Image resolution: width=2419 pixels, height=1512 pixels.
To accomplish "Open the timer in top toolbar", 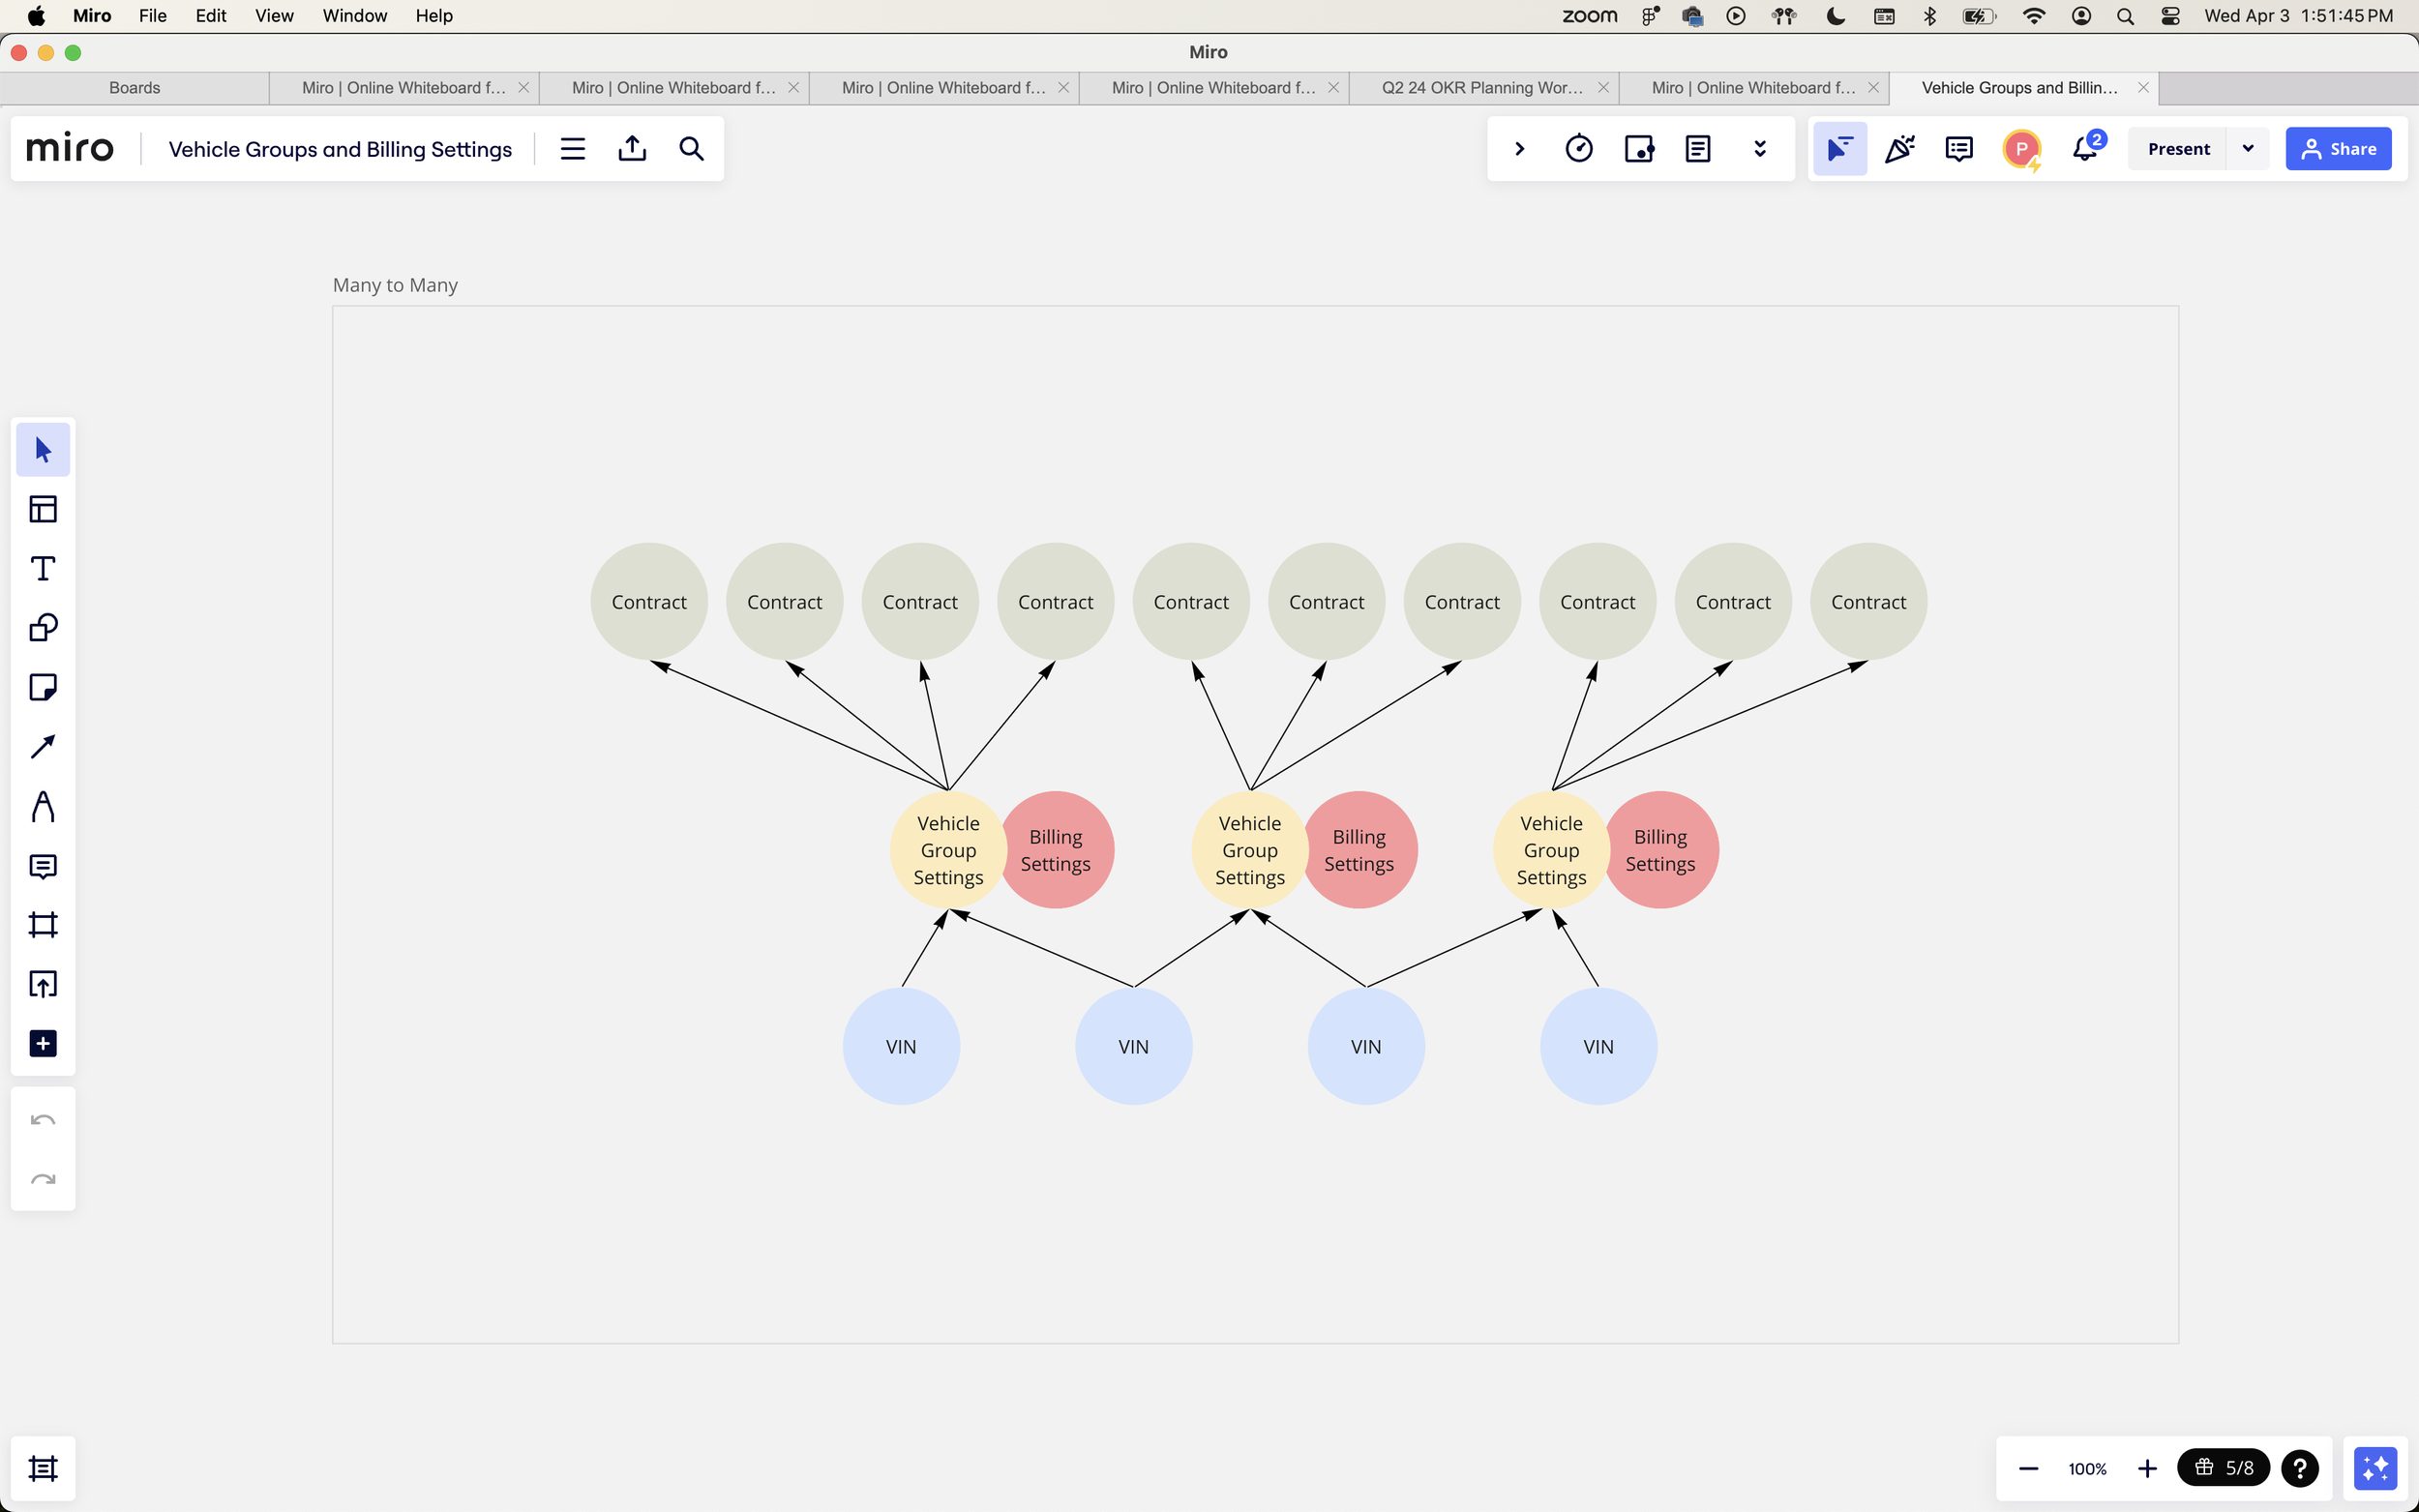I will coord(1578,149).
